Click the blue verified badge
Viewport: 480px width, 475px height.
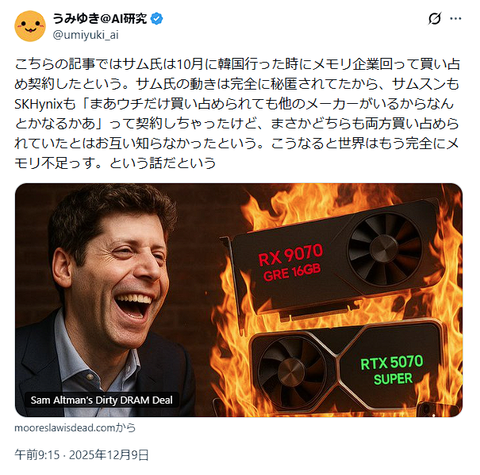pos(157,19)
